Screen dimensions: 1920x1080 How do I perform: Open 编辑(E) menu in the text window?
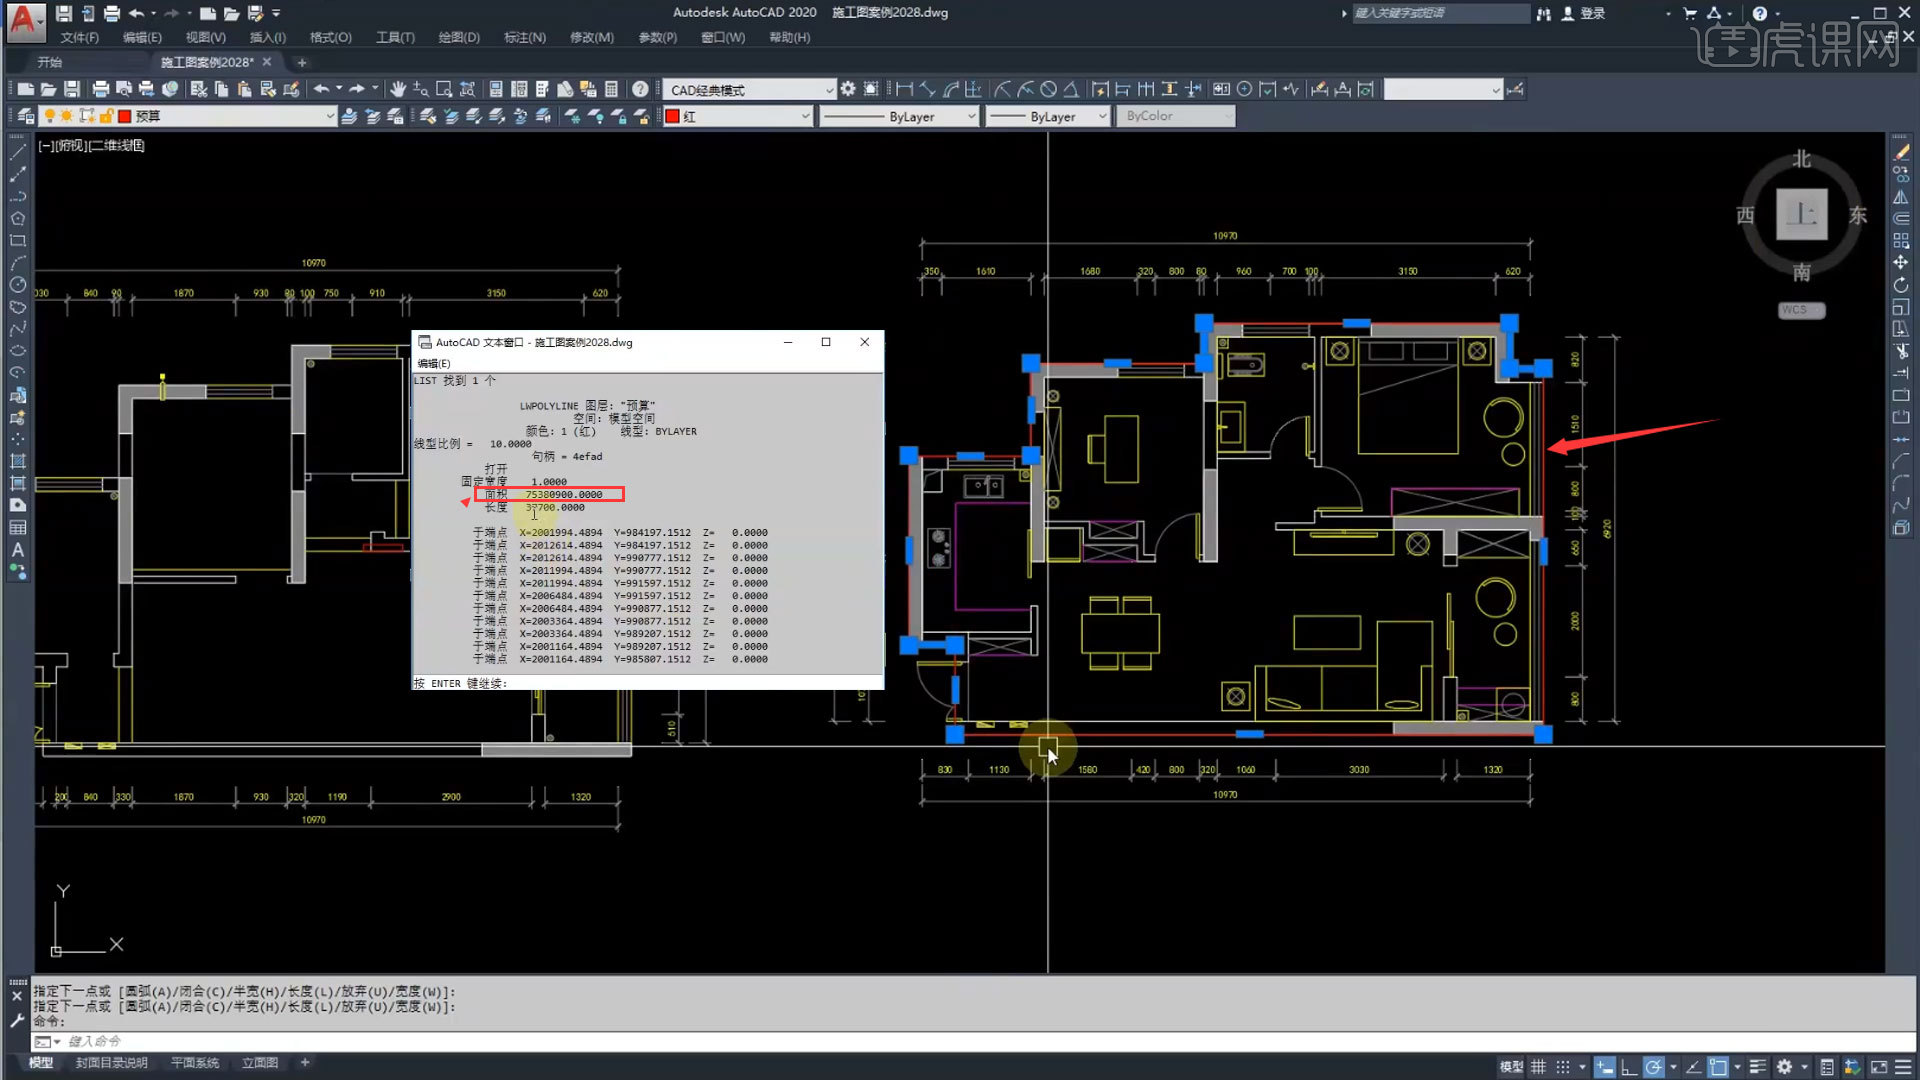click(434, 363)
